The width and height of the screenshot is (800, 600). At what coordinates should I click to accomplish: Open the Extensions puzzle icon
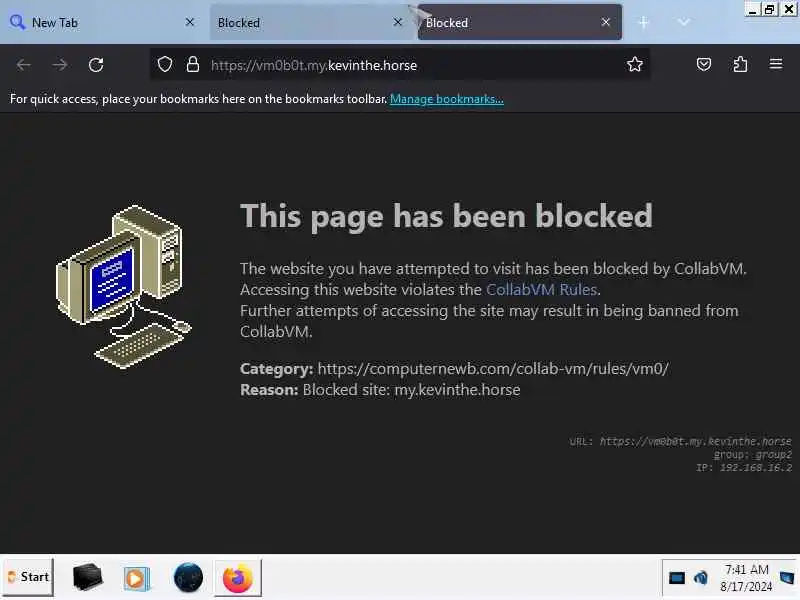click(x=740, y=64)
